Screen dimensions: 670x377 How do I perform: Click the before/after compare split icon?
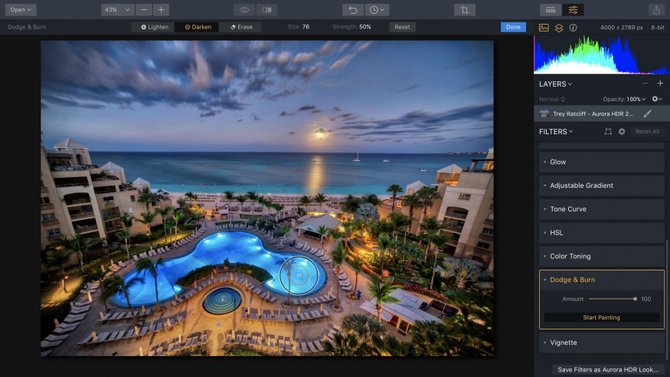tap(267, 10)
